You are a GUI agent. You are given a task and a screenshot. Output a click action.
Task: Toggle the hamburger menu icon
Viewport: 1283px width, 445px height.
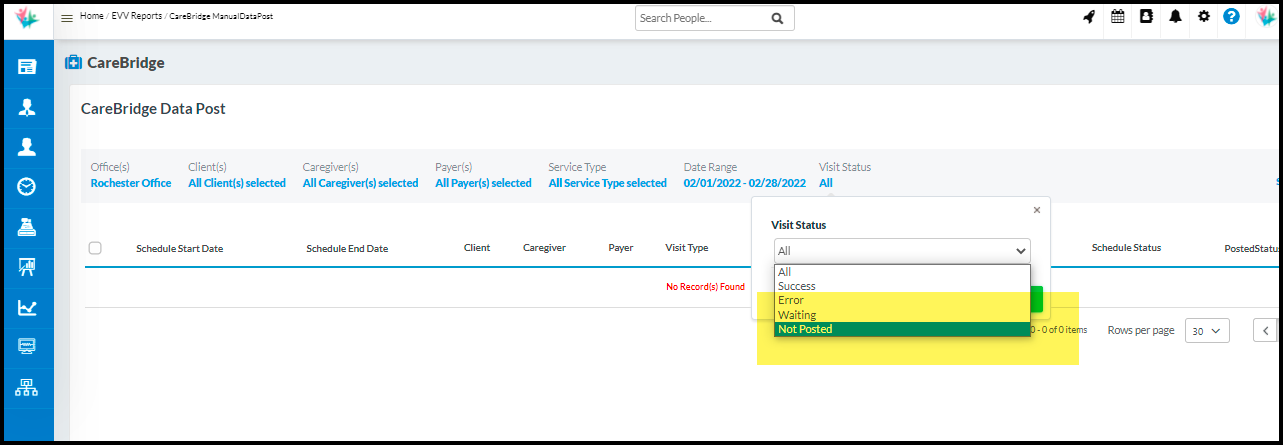(x=67, y=18)
